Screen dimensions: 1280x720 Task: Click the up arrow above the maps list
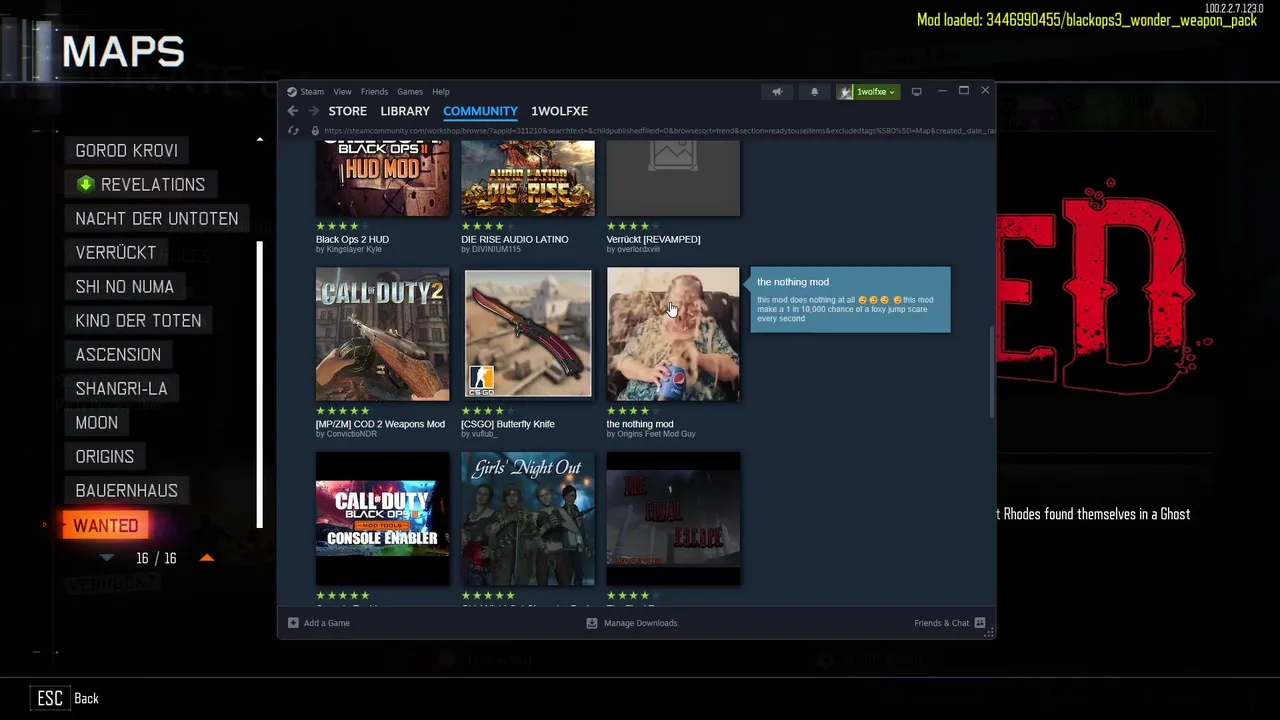260,139
